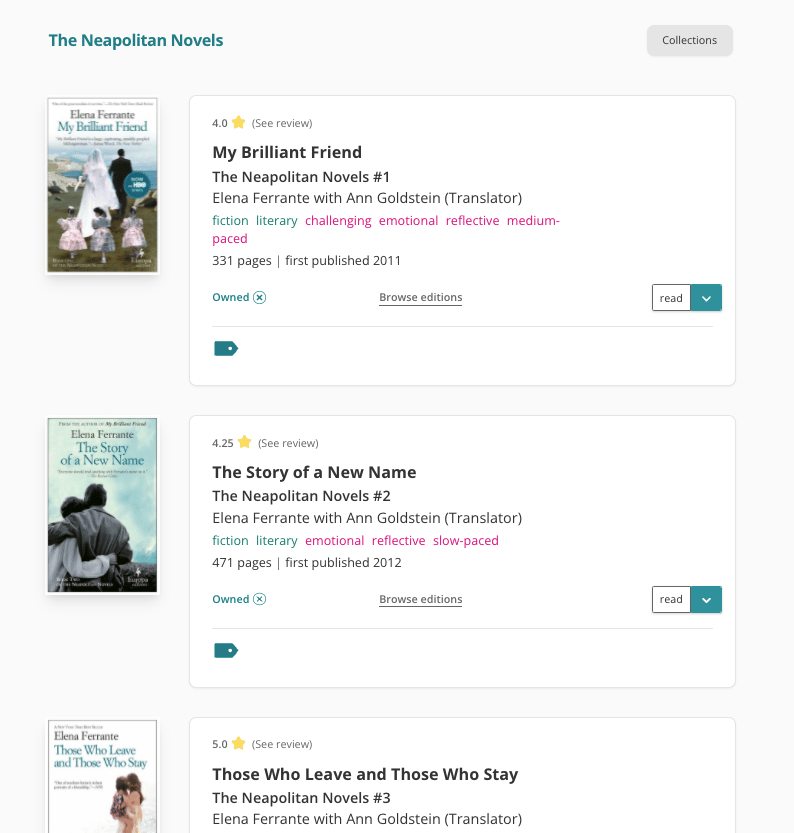Select the literary tag on The Story of a New Name
This screenshot has height=833, width=794.
[277, 541]
